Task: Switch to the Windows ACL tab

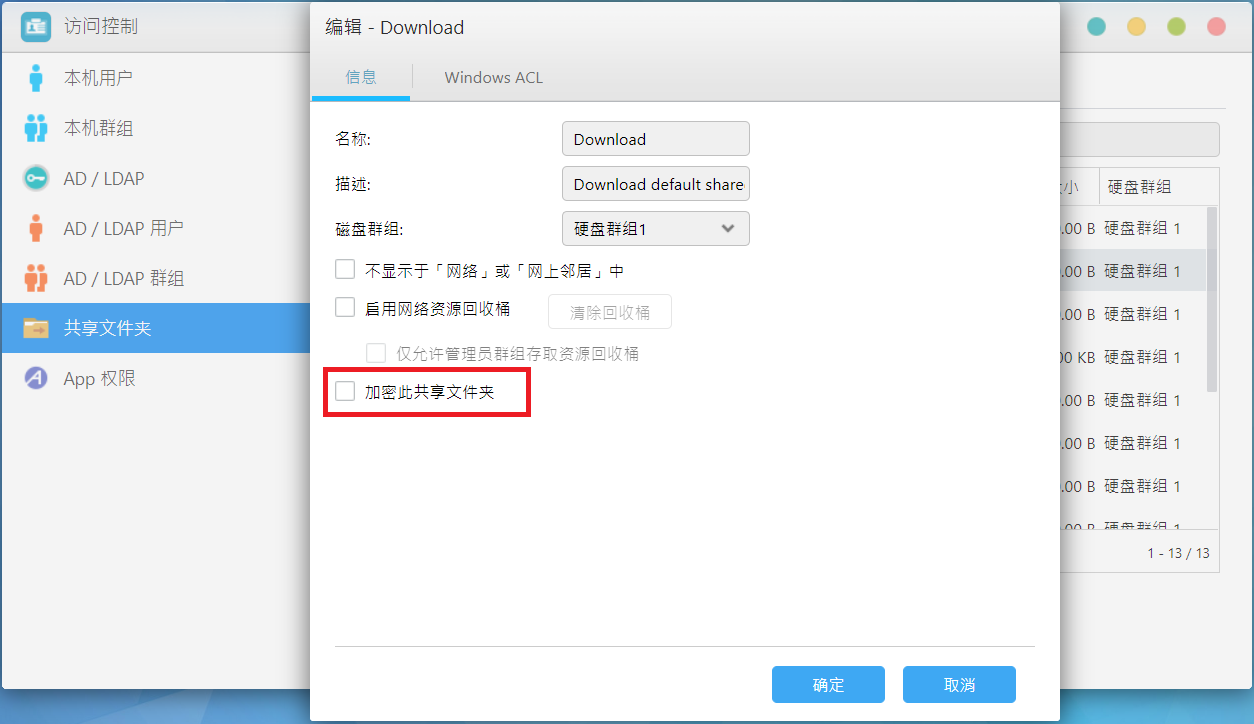Action: pos(494,77)
